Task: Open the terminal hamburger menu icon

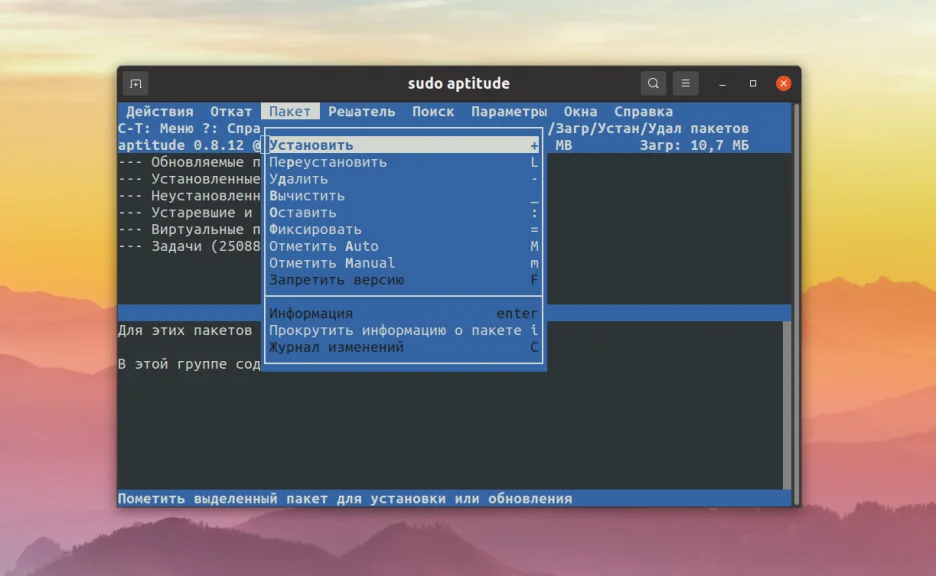Action: (686, 83)
